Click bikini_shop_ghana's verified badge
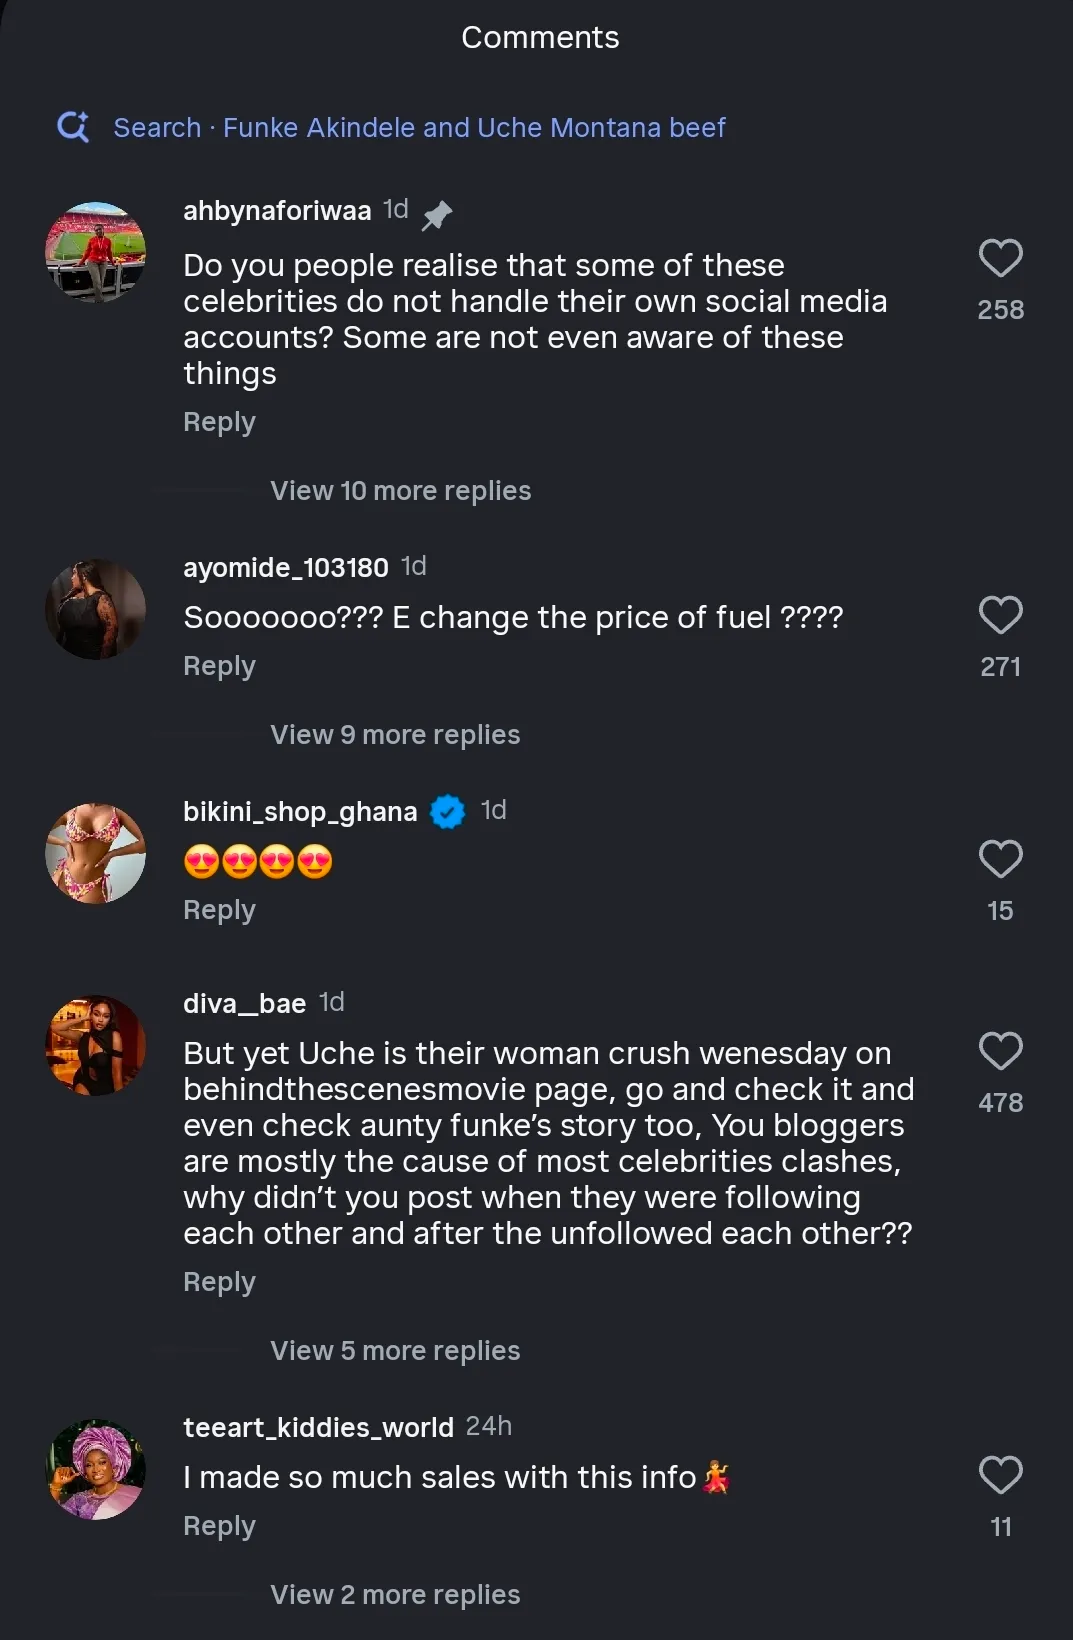Viewport: 1073px width, 1640px height. click(x=447, y=811)
